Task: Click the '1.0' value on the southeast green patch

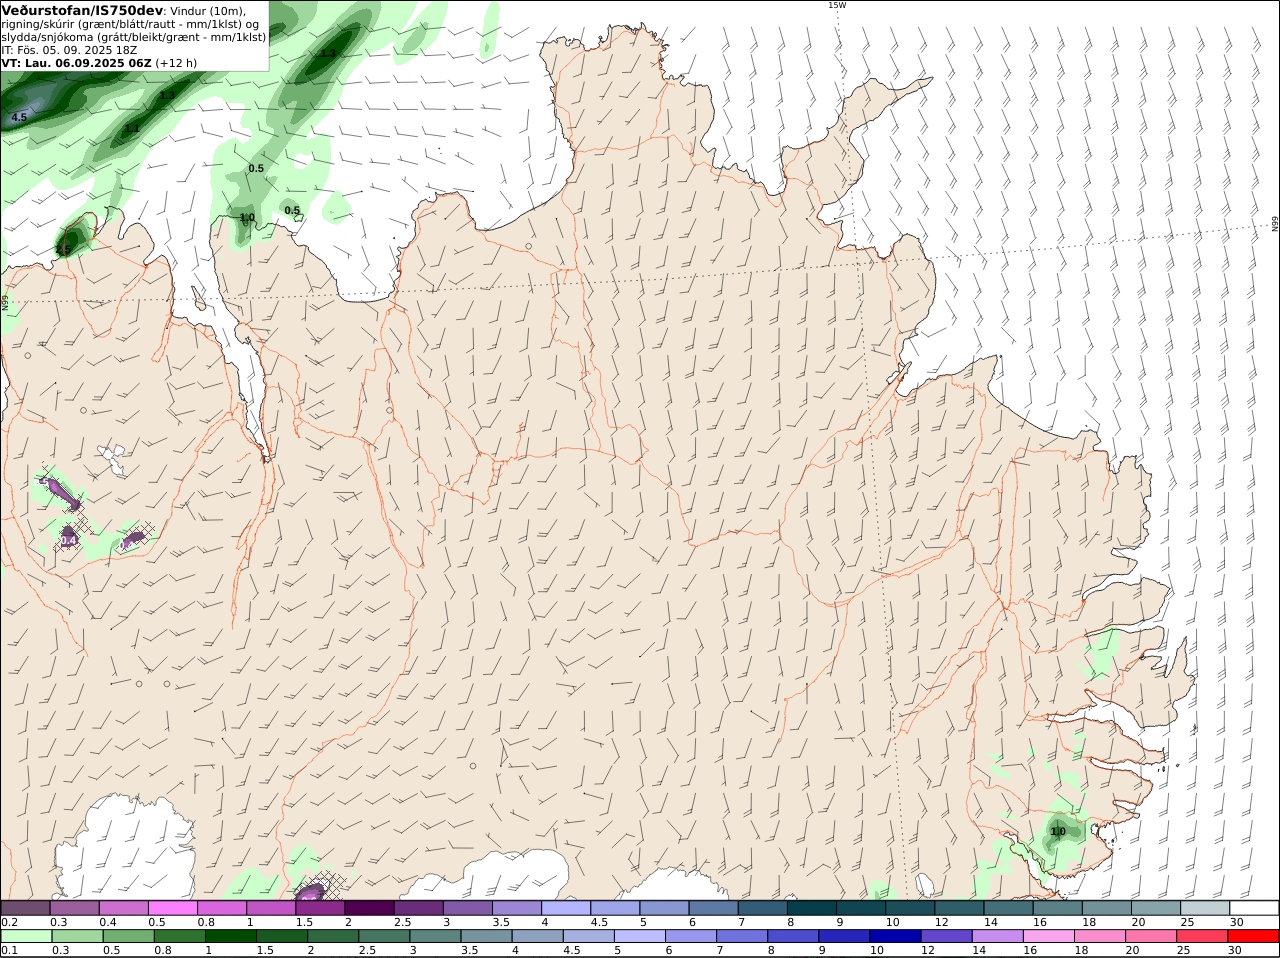Action: 1058,831
